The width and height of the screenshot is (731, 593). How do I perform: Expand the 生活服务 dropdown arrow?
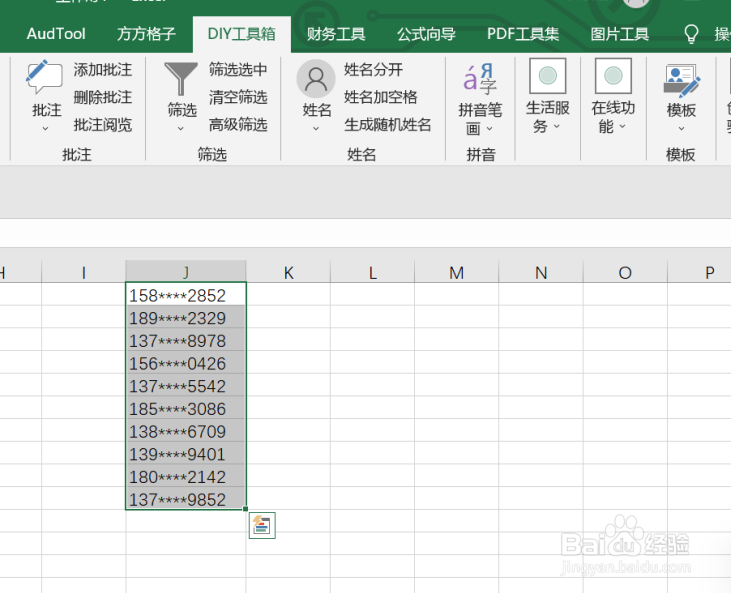557,126
